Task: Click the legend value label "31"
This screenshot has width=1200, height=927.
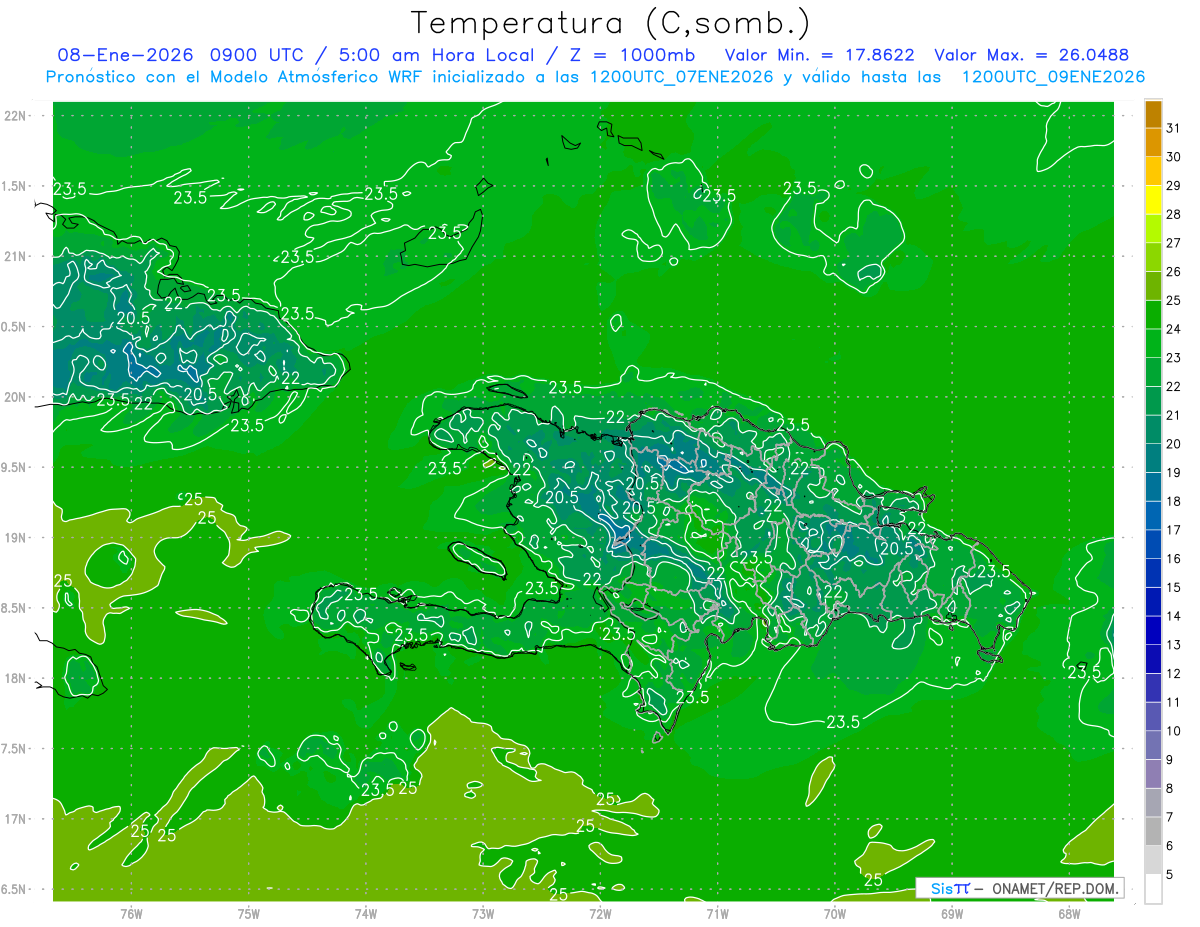Action: tap(1174, 128)
